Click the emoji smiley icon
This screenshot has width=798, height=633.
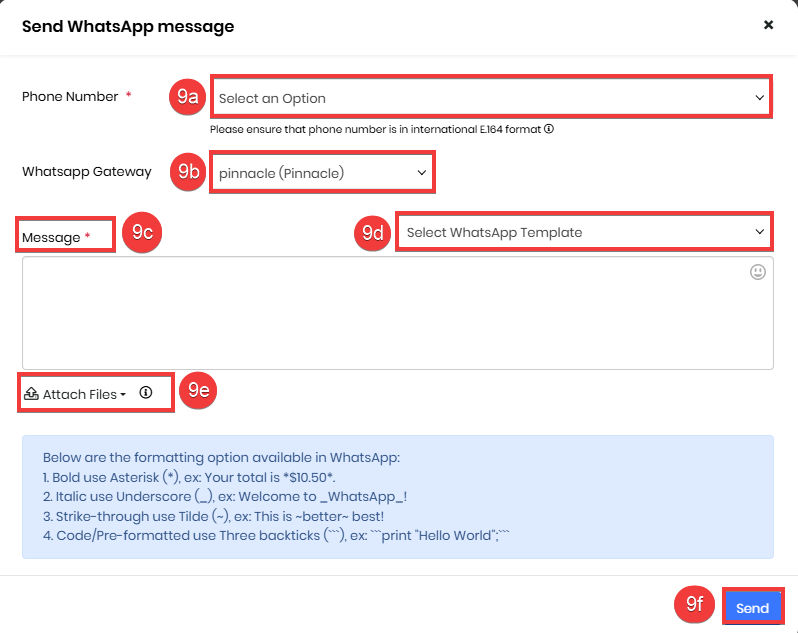(x=757, y=272)
